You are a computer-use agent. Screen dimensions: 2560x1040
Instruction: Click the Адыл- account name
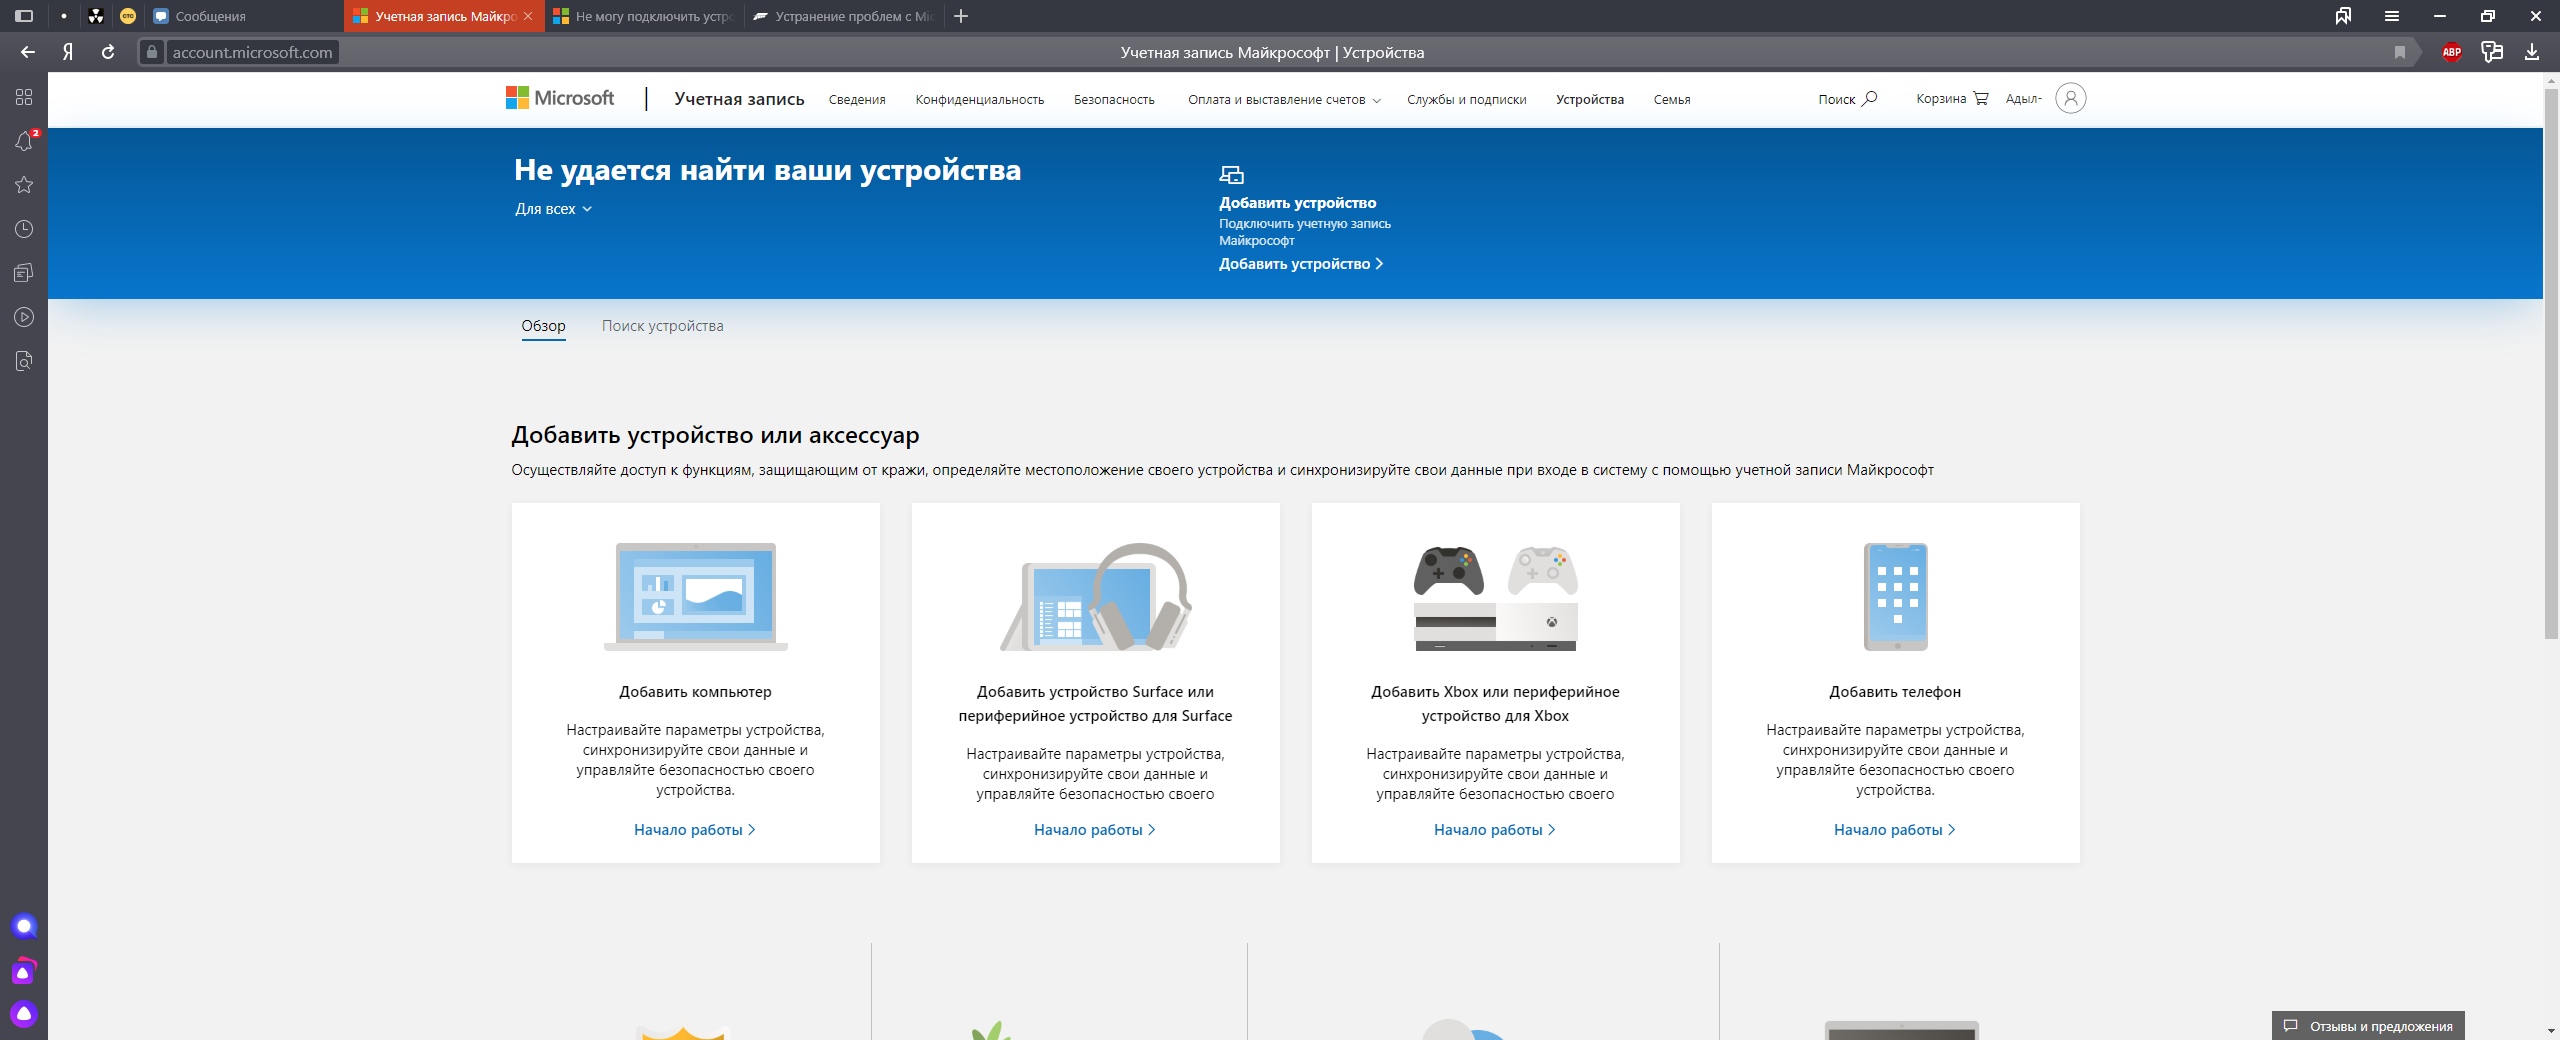click(x=2023, y=99)
